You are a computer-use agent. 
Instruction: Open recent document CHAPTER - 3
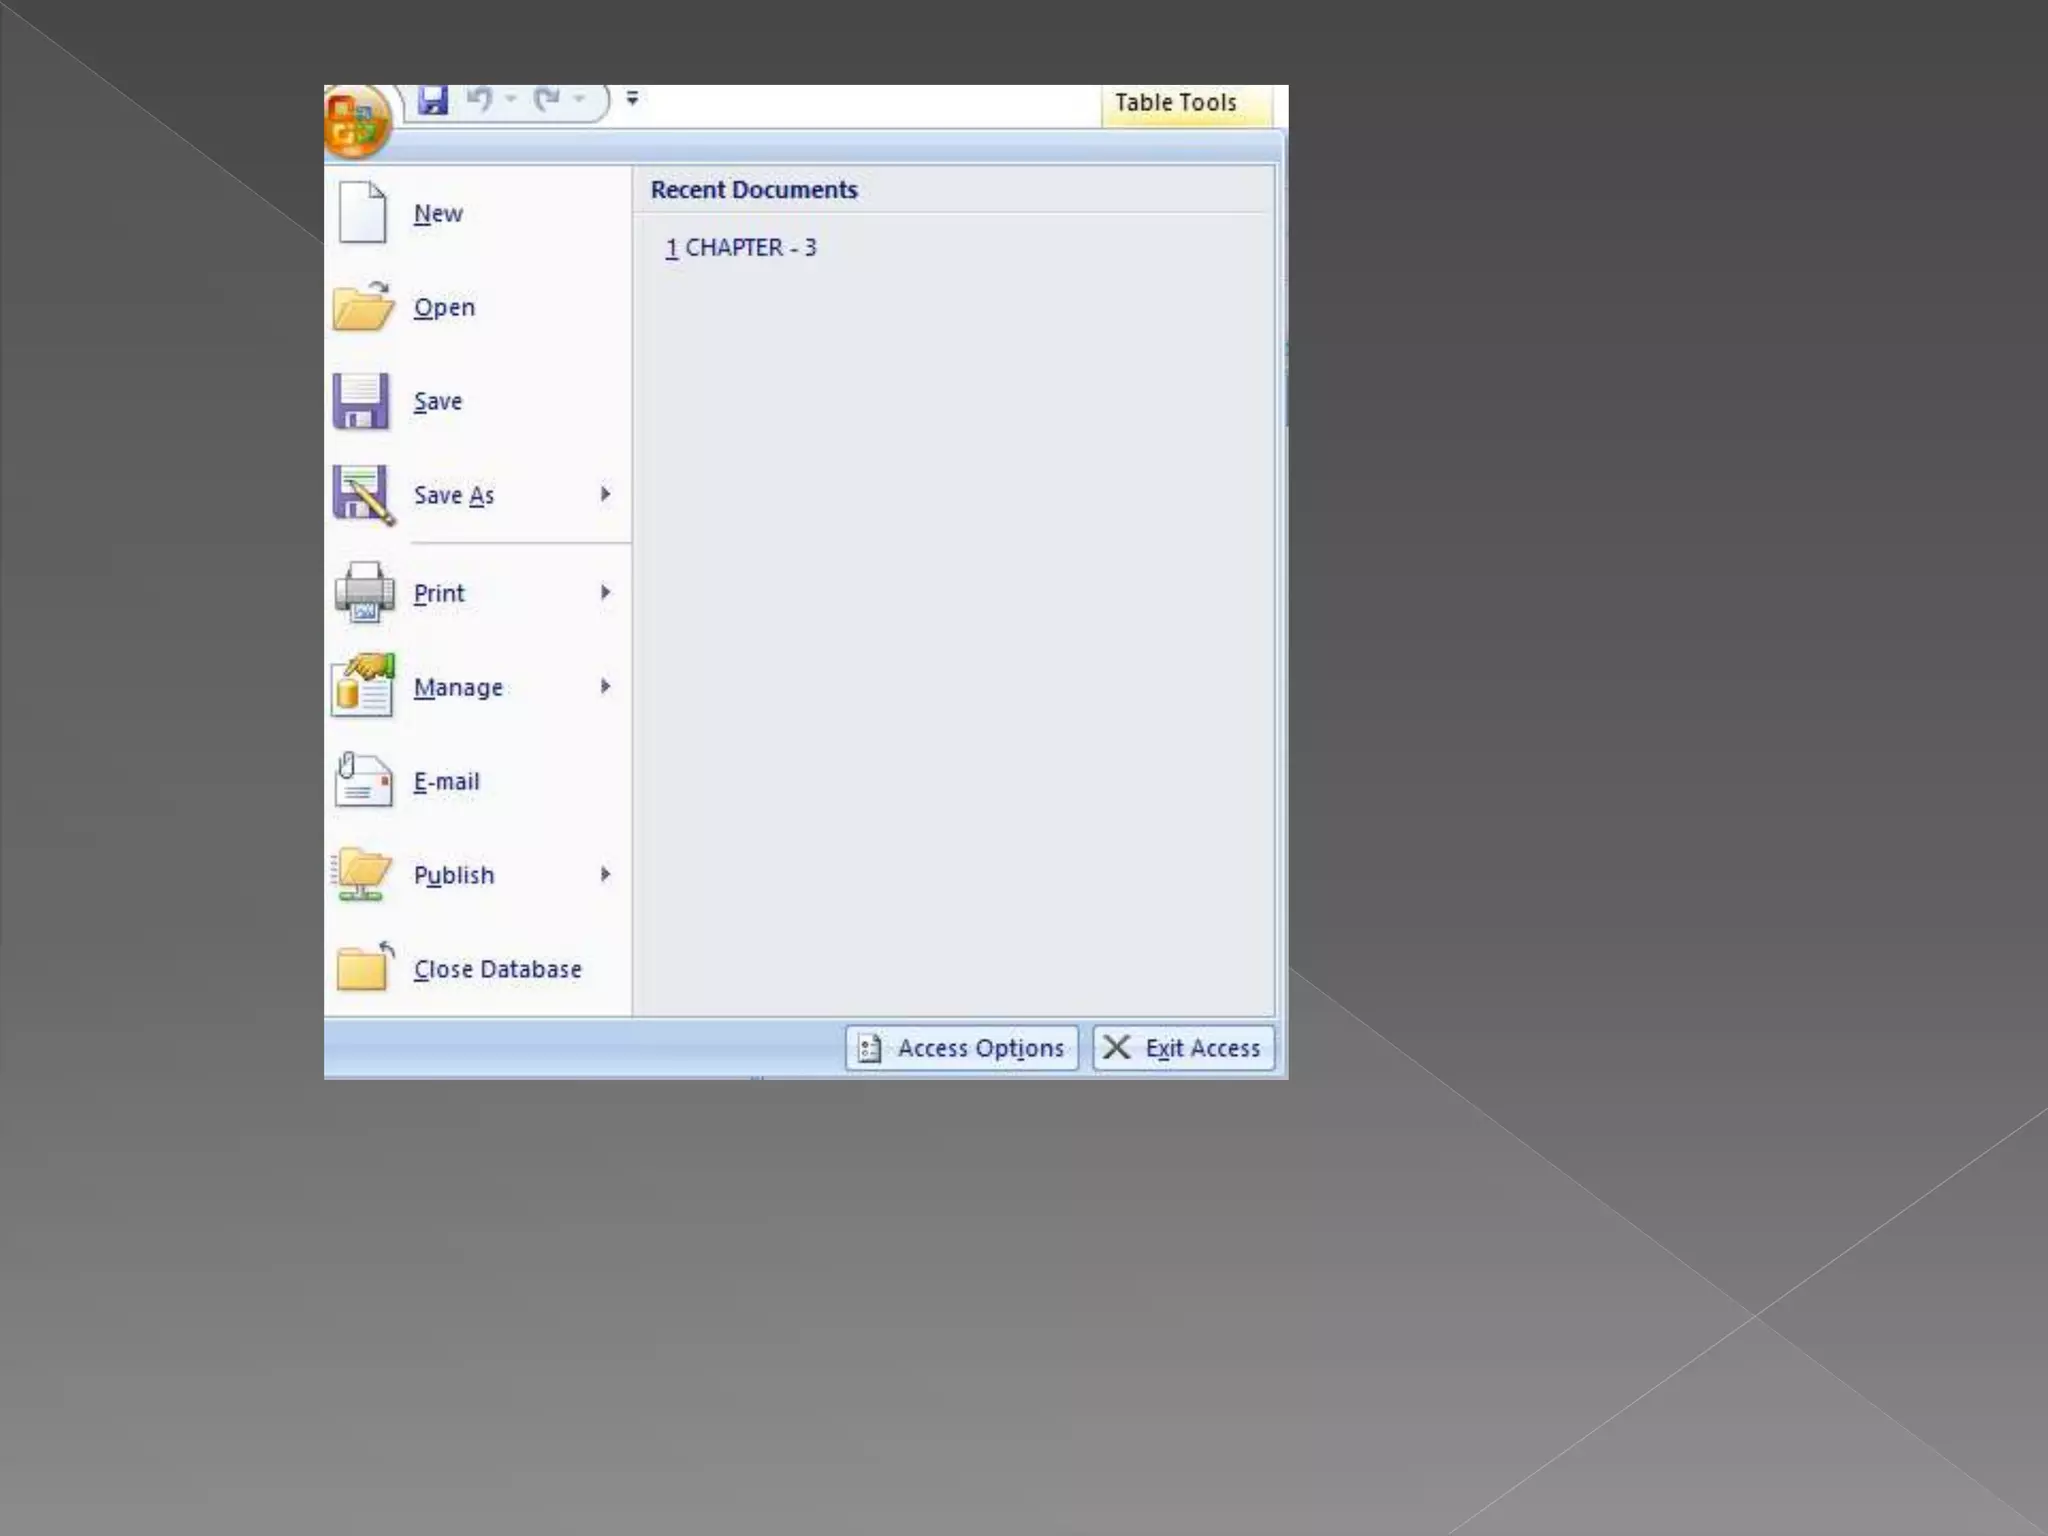[x=741, y=248]
